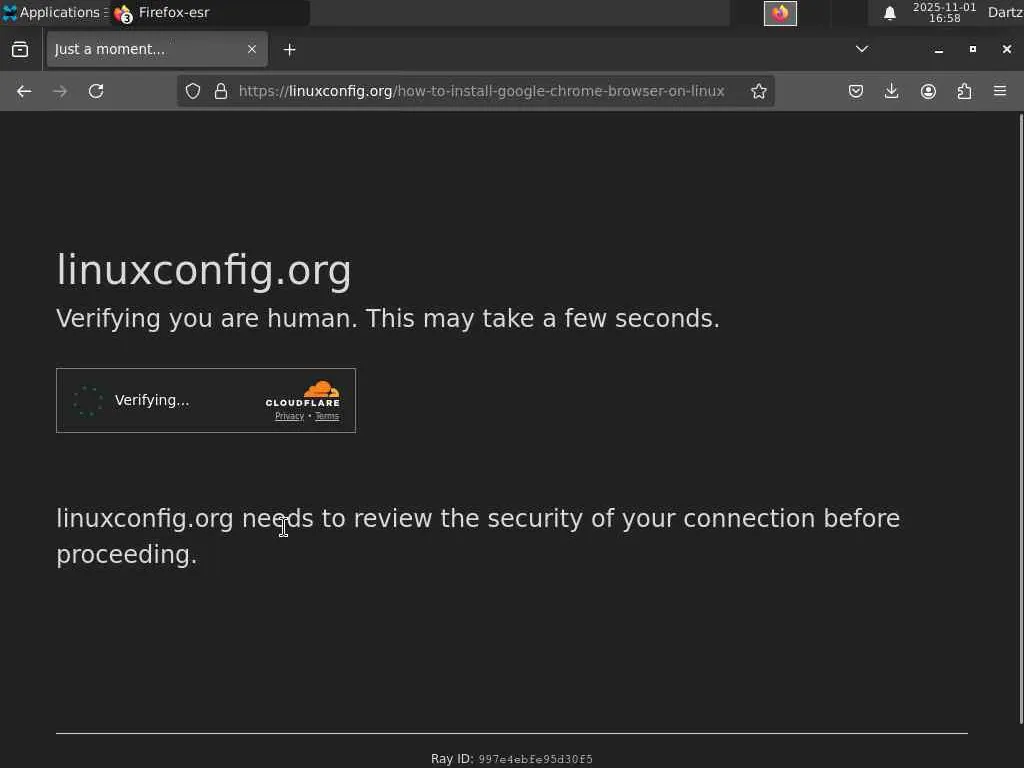Click the 'linuxconfig.org' heading

[204, 270]
